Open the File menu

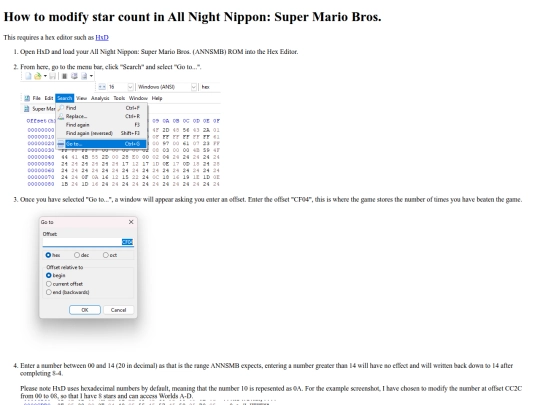click(37, 98)
